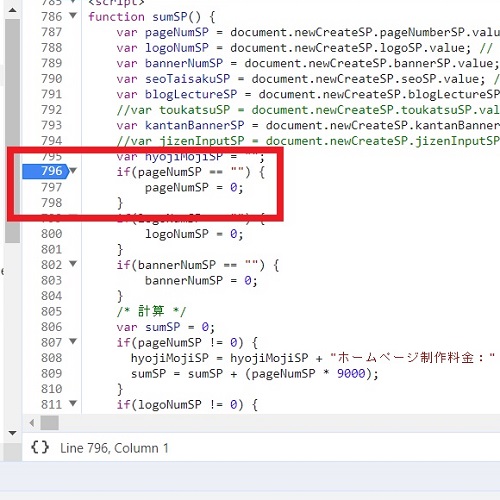Click the vertical scrollbar down arrow
The image size is (500, 500).
[x=13, y=433]
